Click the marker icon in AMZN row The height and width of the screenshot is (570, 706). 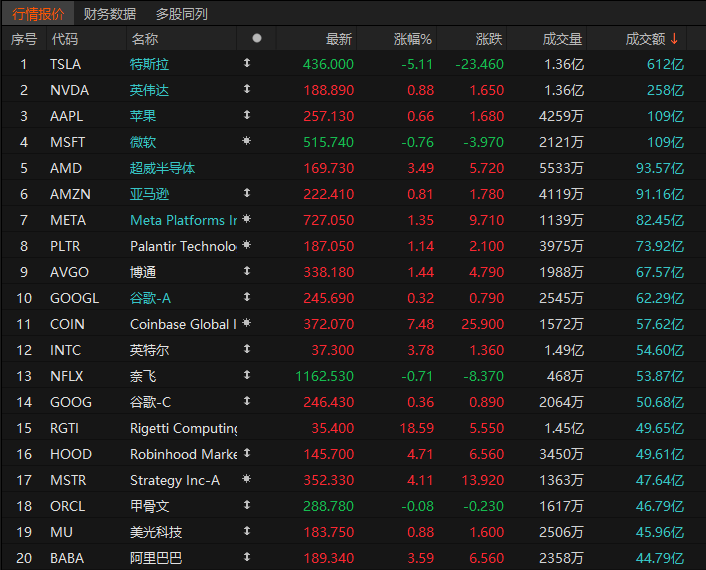(x=247, y=193)
